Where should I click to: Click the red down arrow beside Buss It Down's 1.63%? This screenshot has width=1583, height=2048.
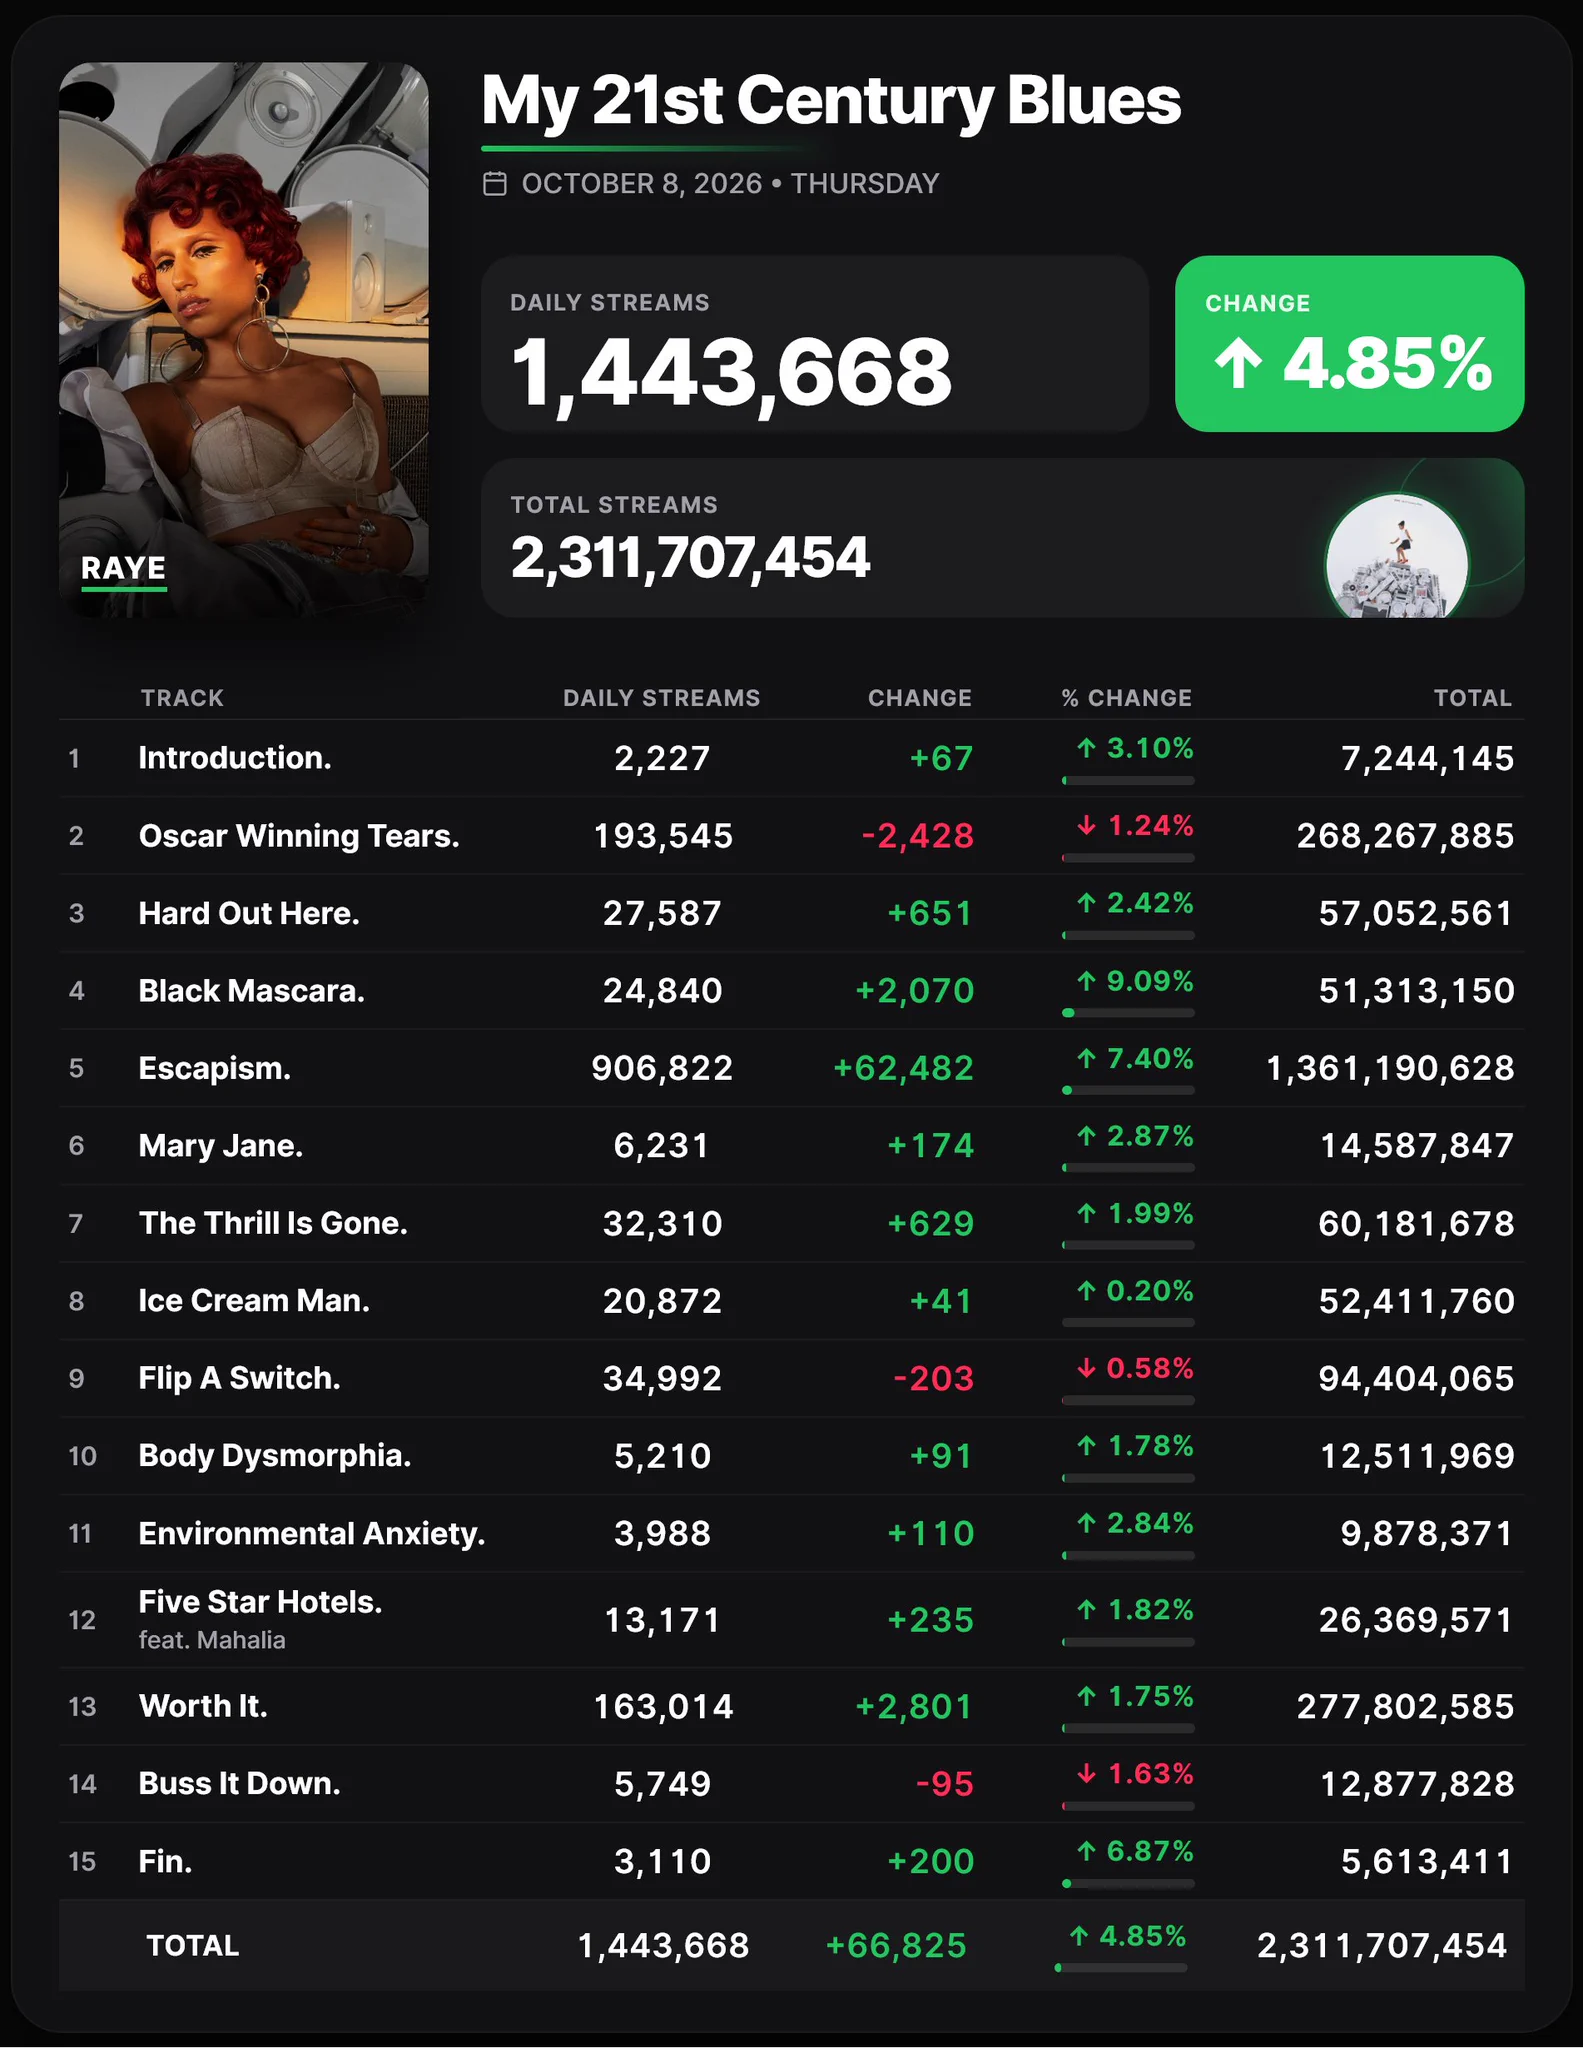1086,1774
